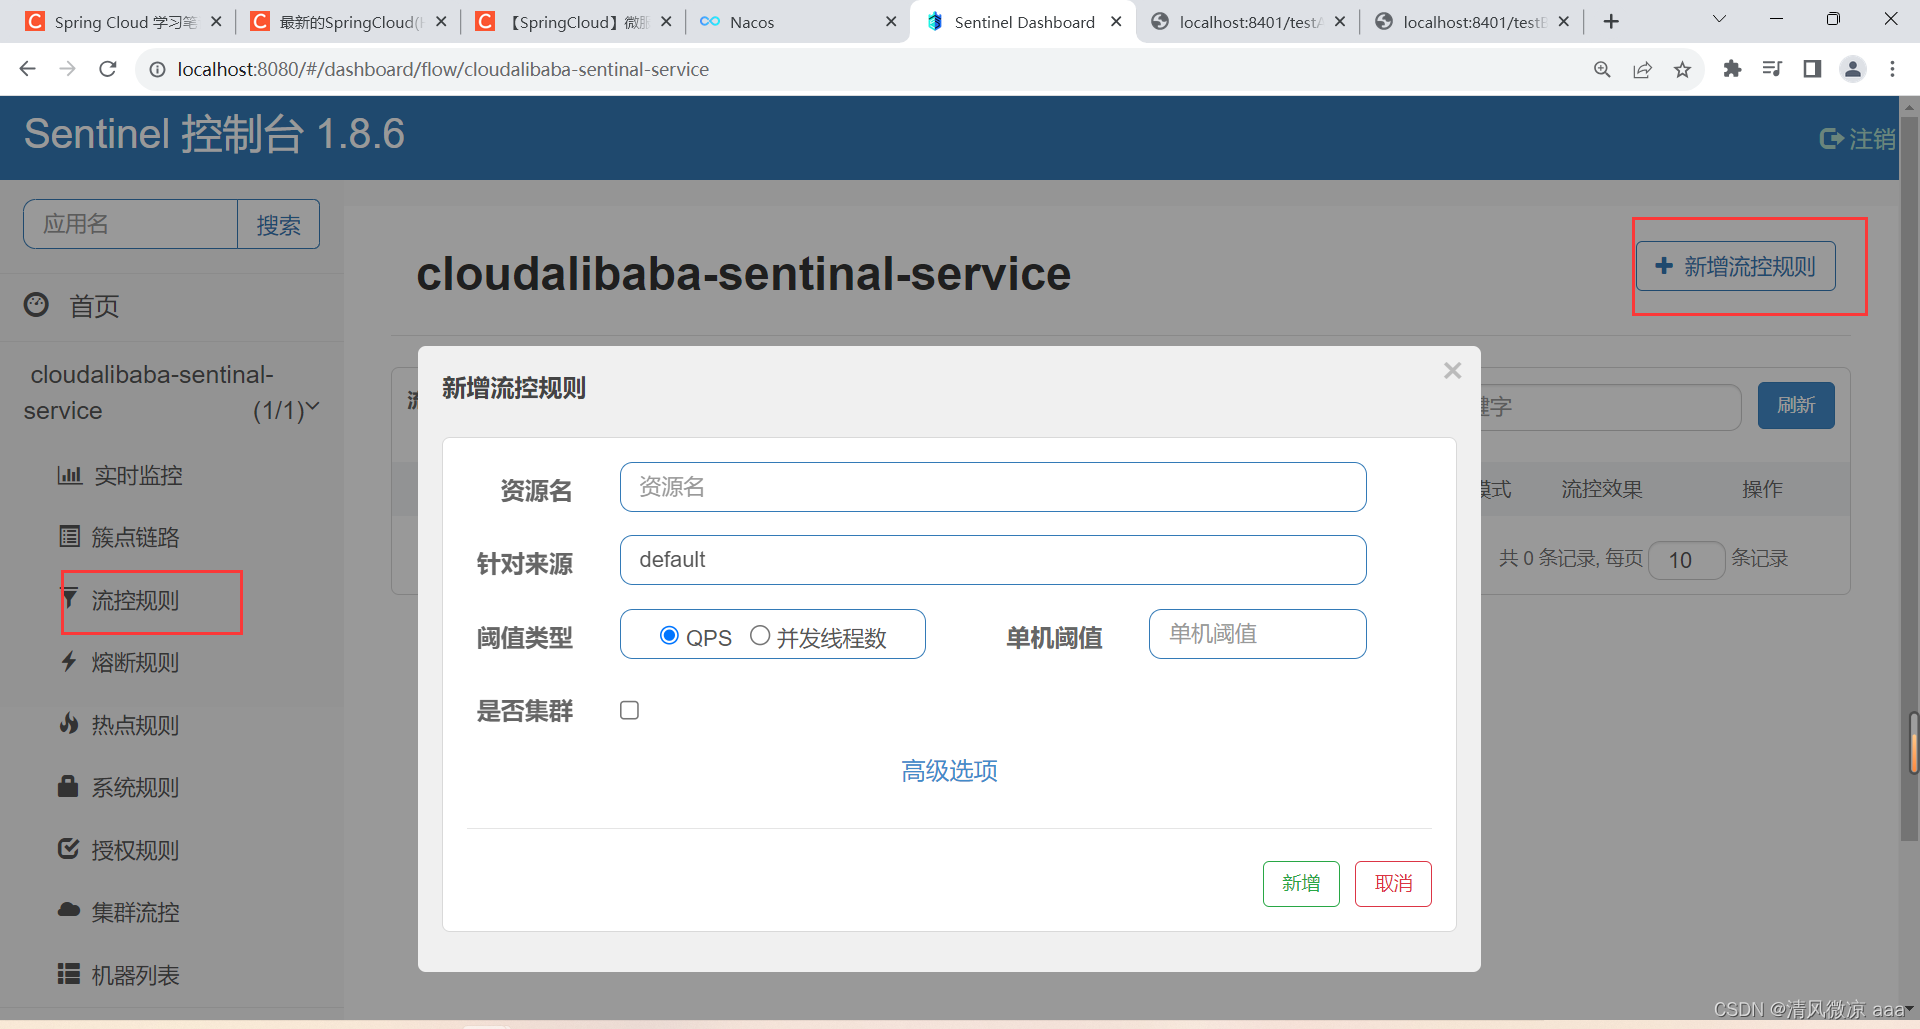Open 实时监控 bar chart icon
1920x1029 pixels.
69,475
